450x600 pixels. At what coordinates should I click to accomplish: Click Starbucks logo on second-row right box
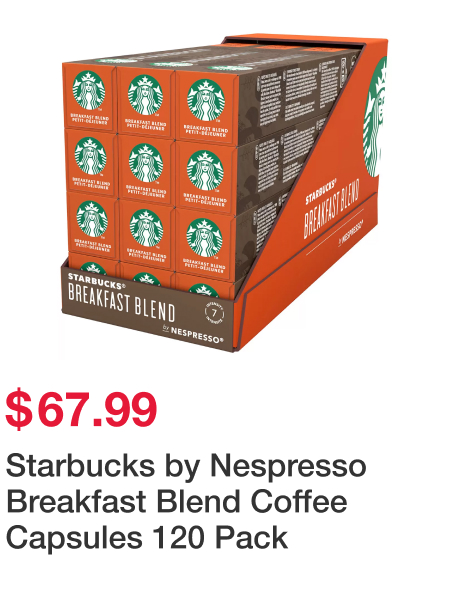205,170
